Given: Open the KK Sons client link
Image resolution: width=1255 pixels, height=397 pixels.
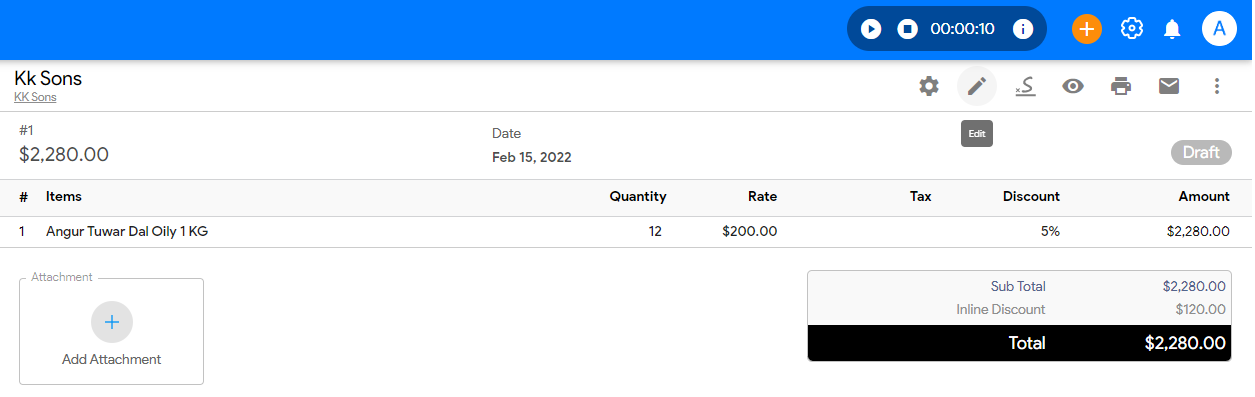Looking at the screenshot, I should click(x=35, y=98).
